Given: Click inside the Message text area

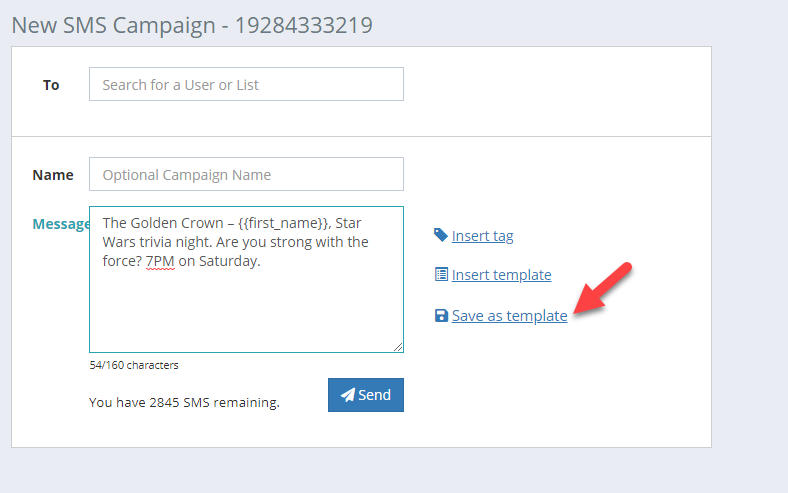Looking at the screenshot, I should pyautogui.click(x=246, y=279).
